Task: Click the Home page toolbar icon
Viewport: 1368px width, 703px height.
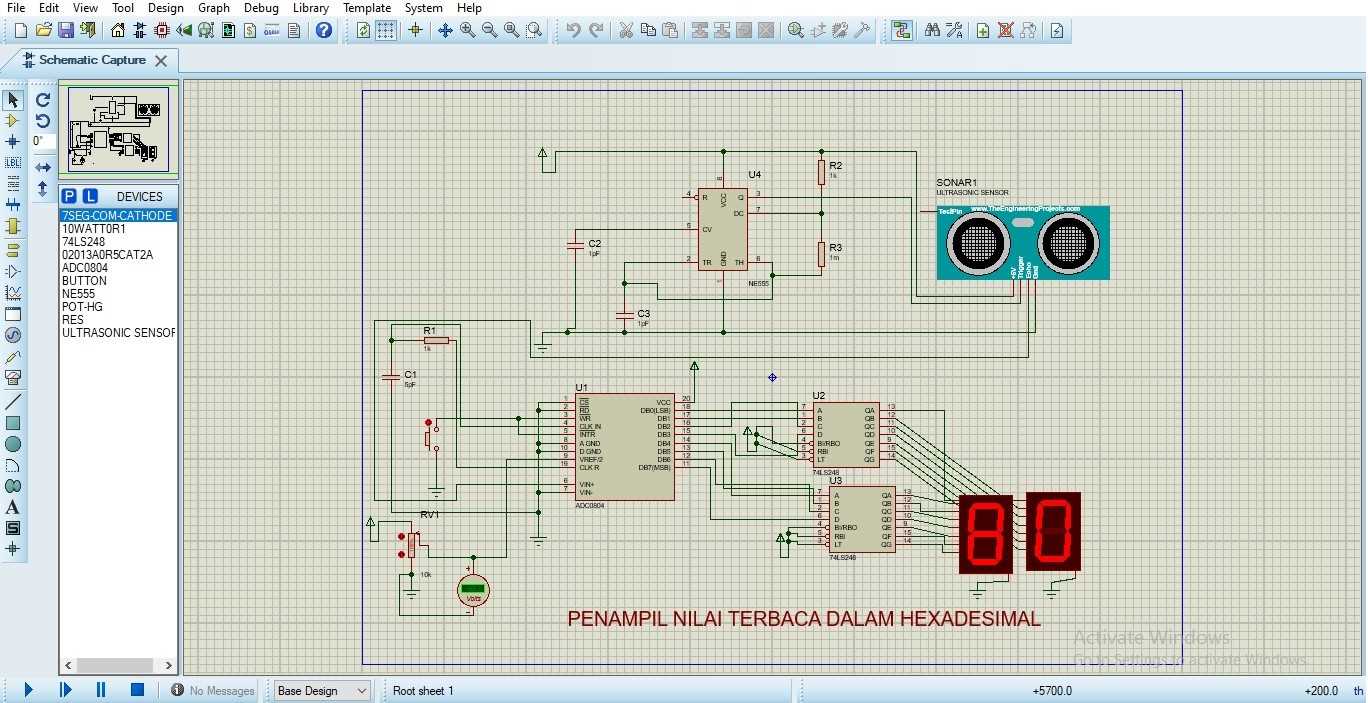Action: click(118, 30)
